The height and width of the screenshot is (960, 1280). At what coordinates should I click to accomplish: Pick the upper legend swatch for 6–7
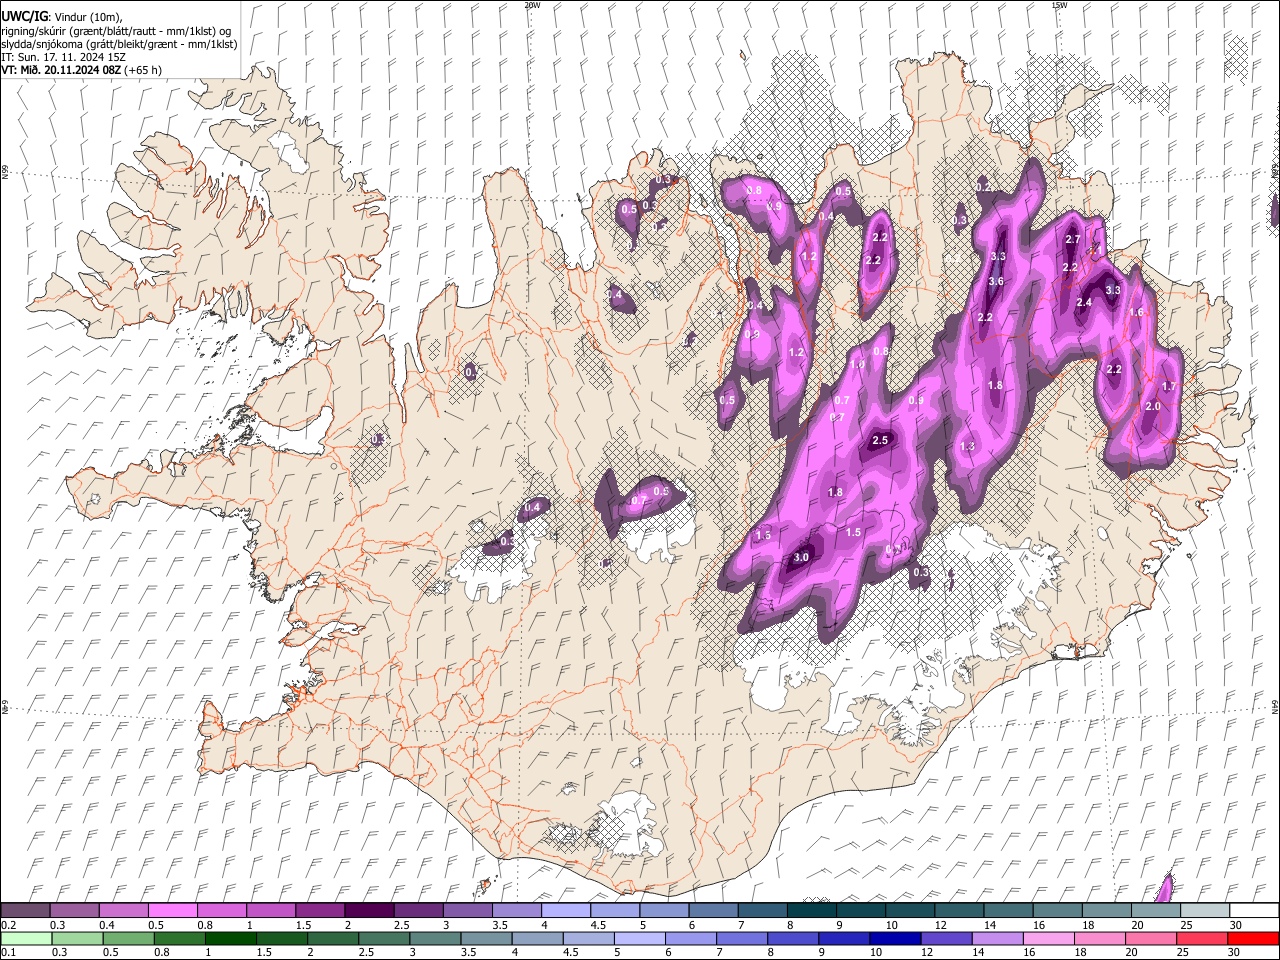click(712, 911)
